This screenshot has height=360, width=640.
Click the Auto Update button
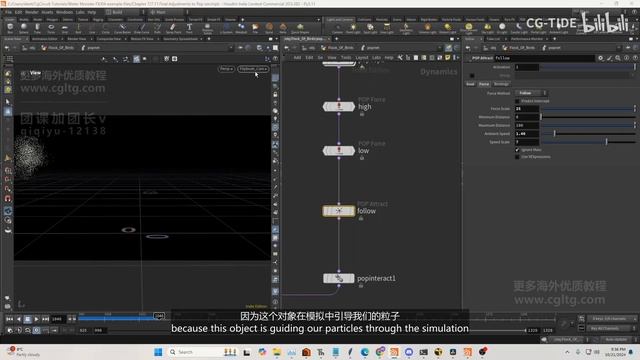click(616, 340)
